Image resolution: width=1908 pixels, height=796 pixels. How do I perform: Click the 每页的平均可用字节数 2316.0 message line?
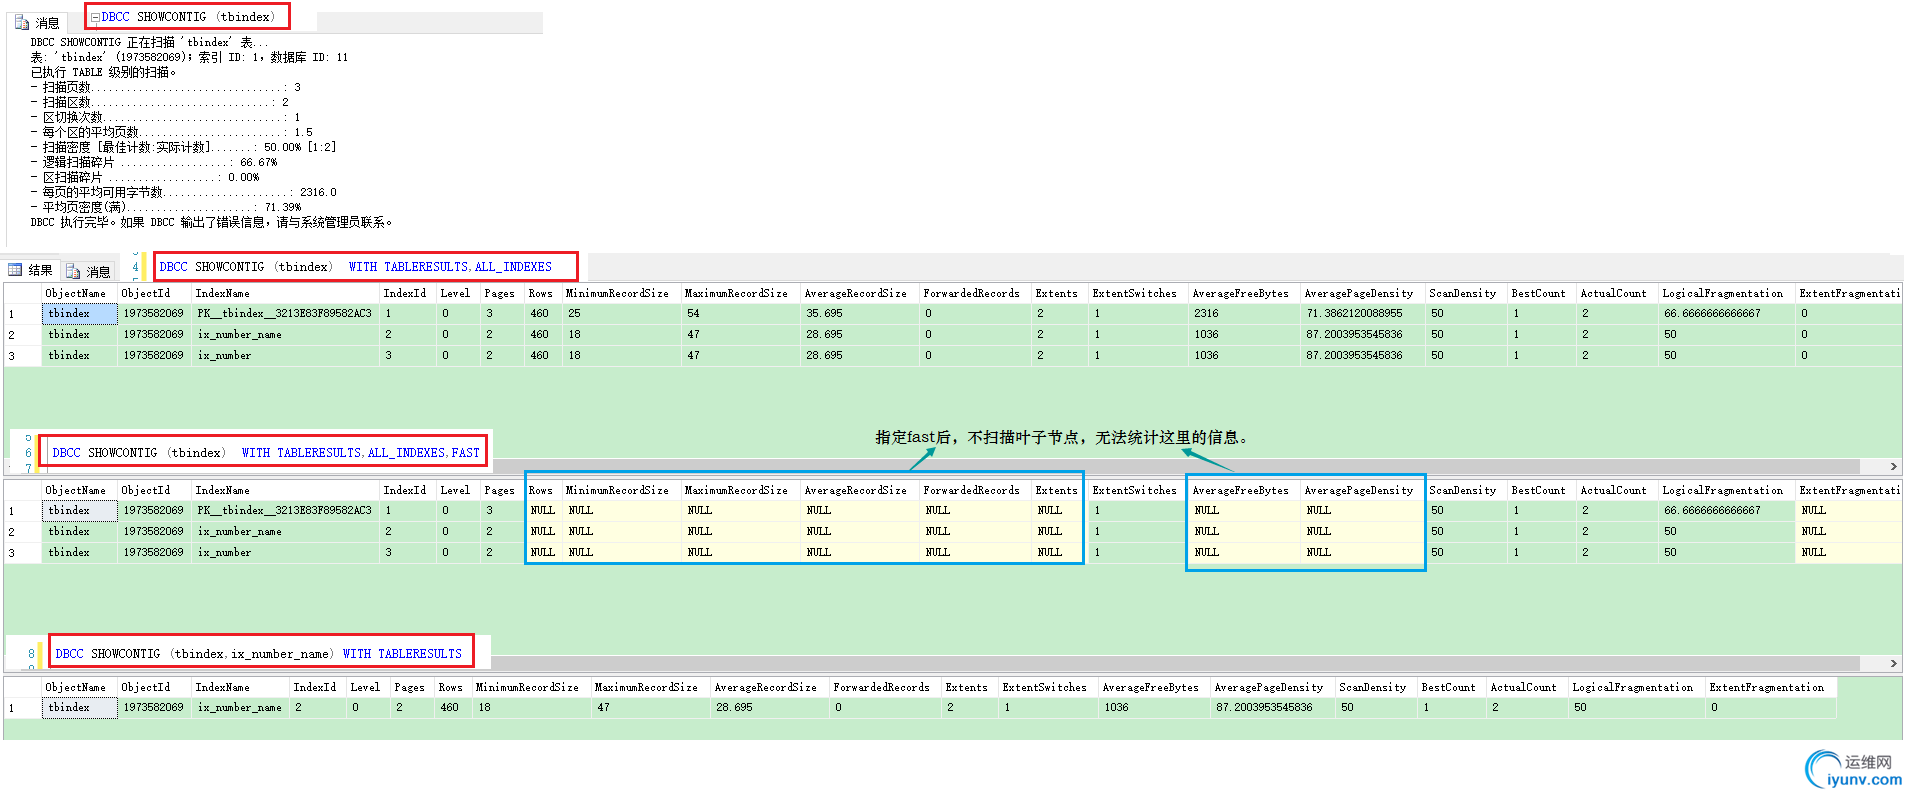point(184,192)
